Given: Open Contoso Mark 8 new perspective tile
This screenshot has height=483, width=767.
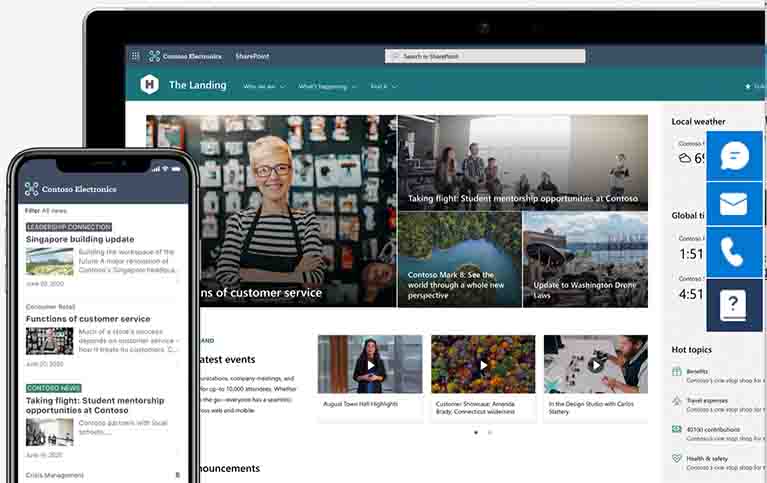Looking at the screenshot, I should pos(460,260).
